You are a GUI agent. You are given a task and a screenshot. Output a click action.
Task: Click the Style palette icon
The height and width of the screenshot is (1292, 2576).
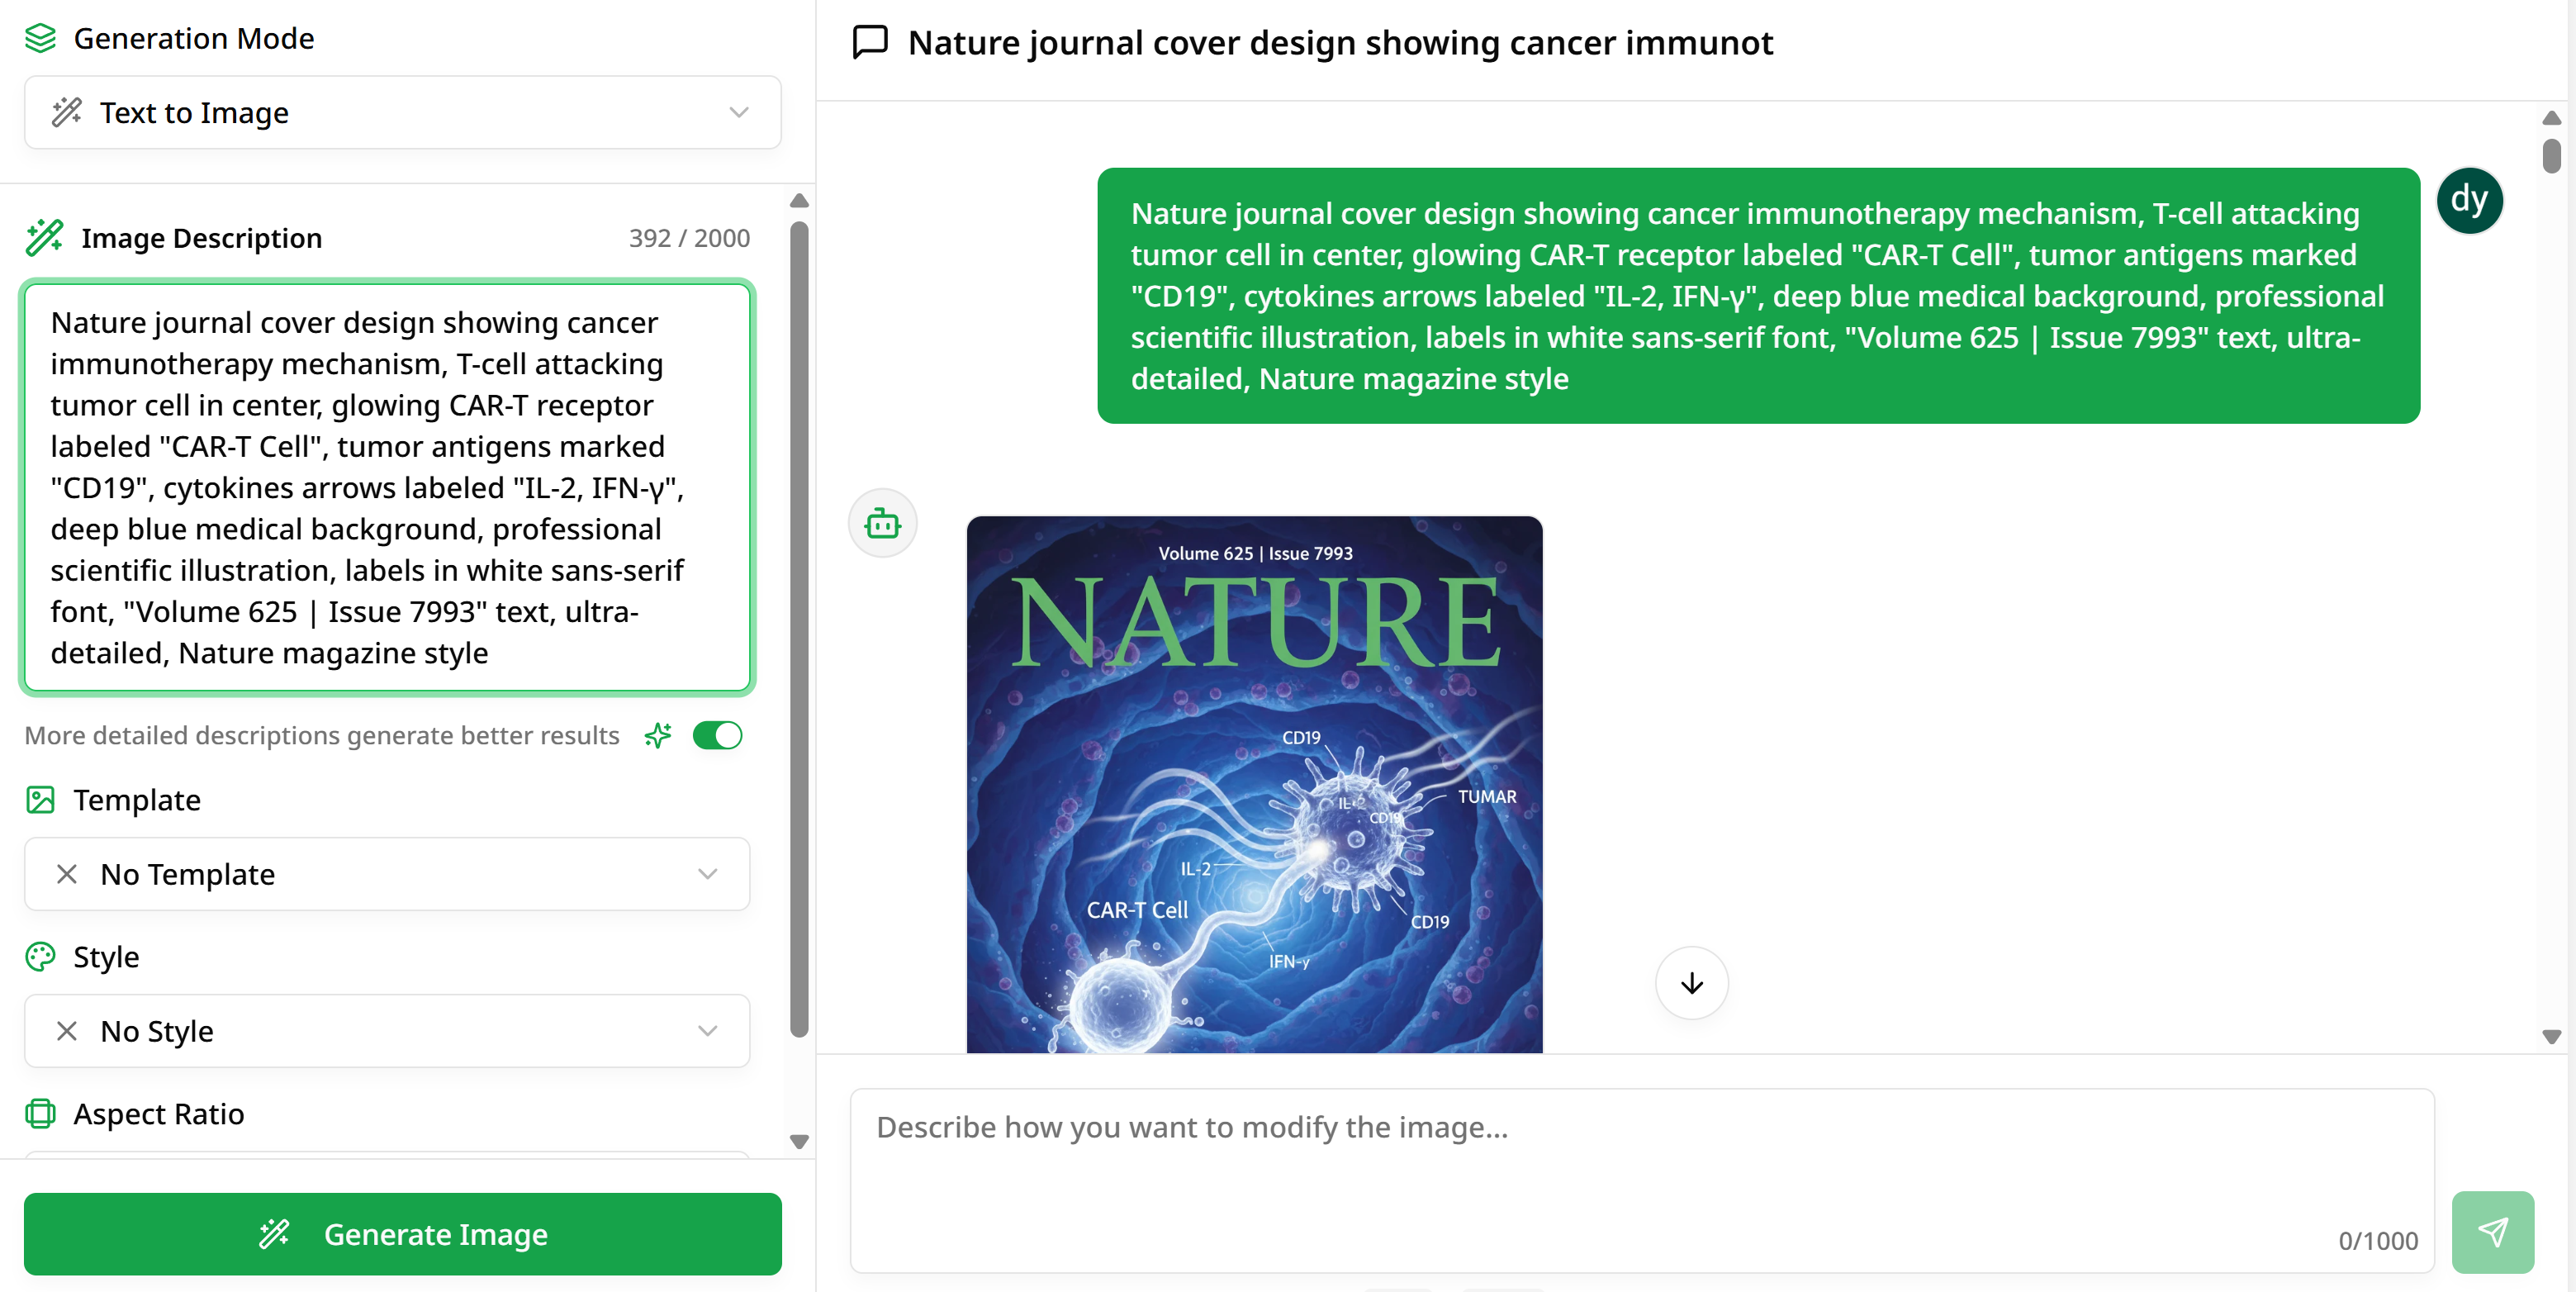[40, 957]
